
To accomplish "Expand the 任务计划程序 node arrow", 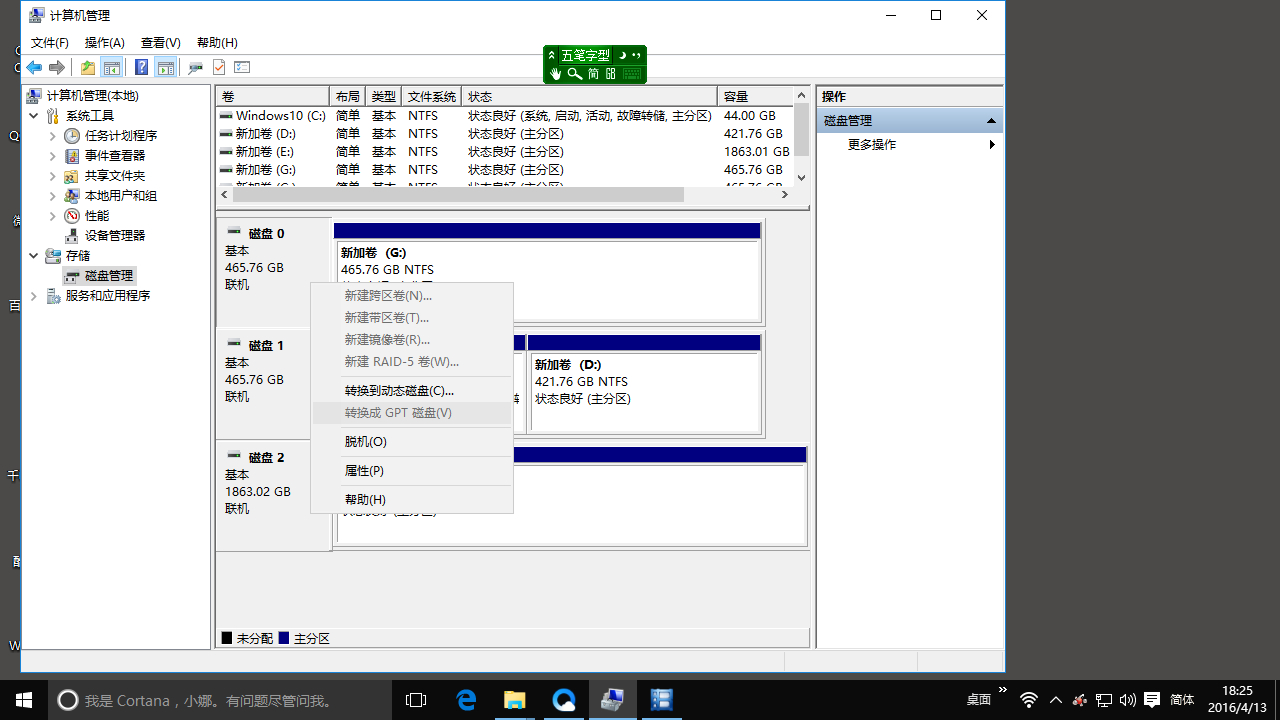I will click(53, 136).
